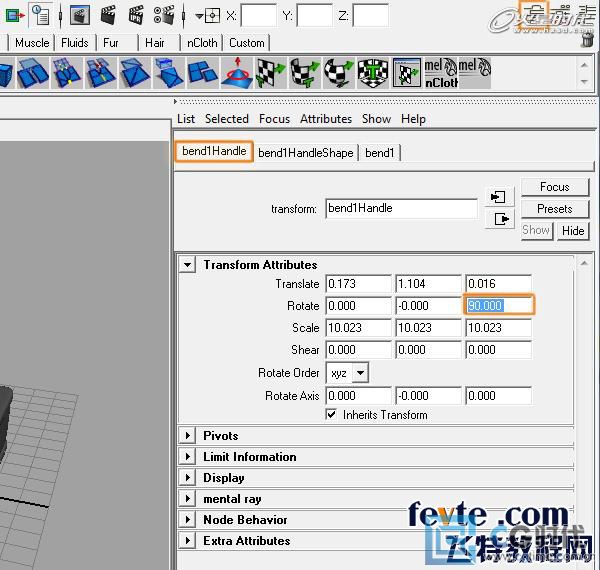The image size is (600, 570).
Task: Open the nCloth shelf tab
Action: [x=202, y=43]
